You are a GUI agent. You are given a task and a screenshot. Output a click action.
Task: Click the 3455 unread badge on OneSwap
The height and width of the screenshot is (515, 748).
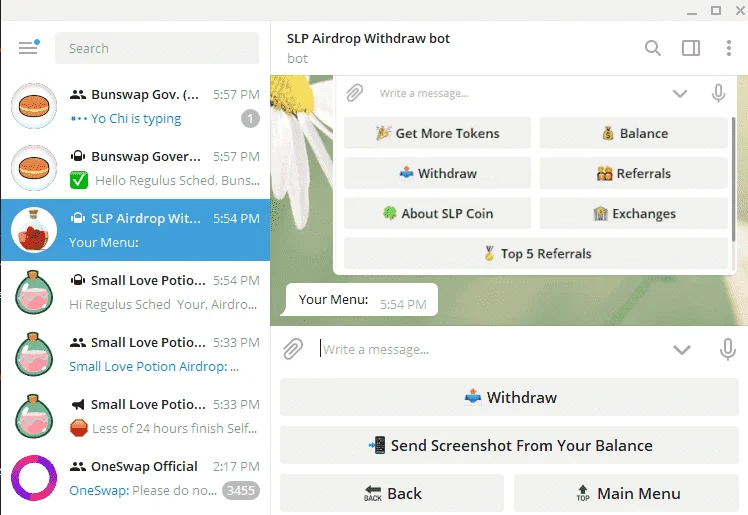click(241, 491)
